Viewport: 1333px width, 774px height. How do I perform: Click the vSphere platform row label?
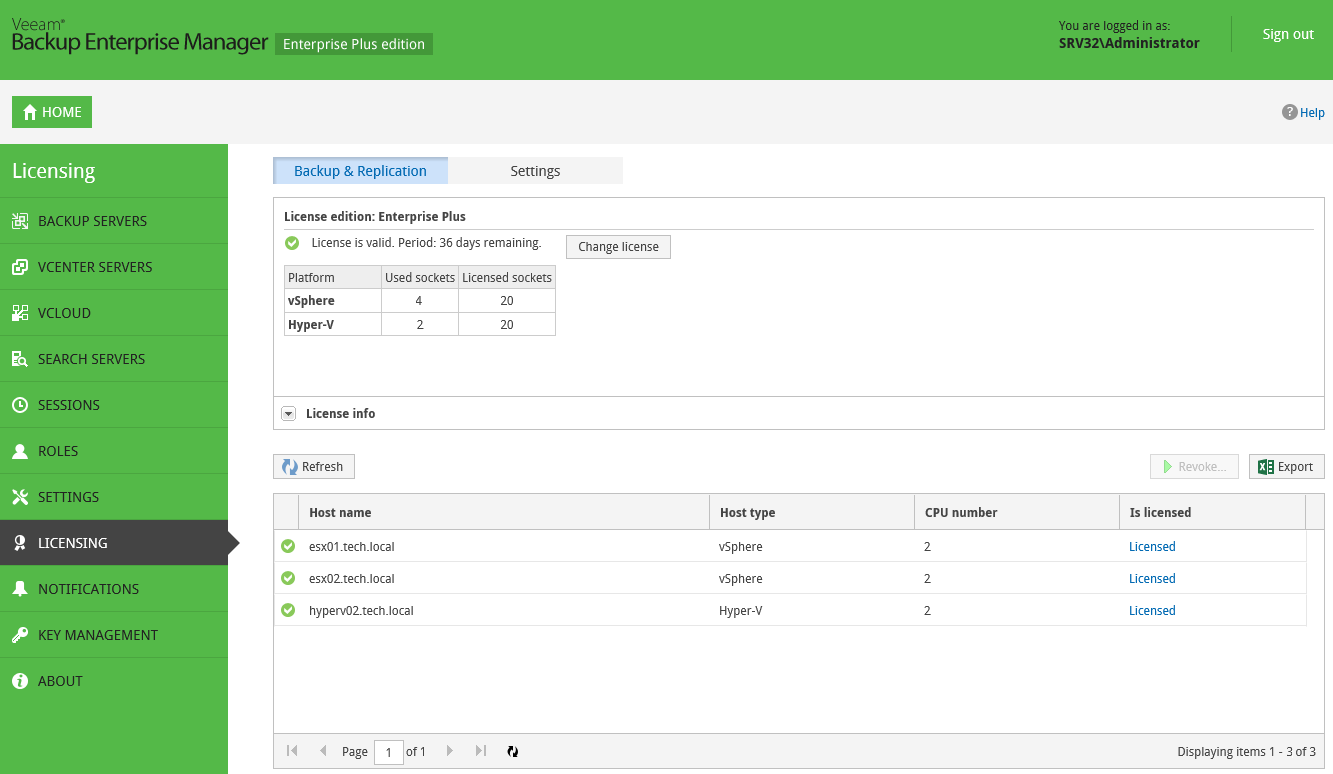click(x=311, y=301)
